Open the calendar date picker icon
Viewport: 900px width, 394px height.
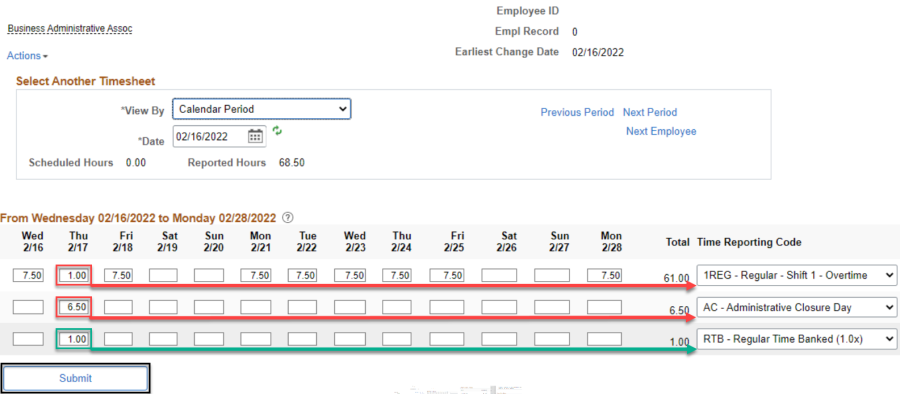pos(255,136)
